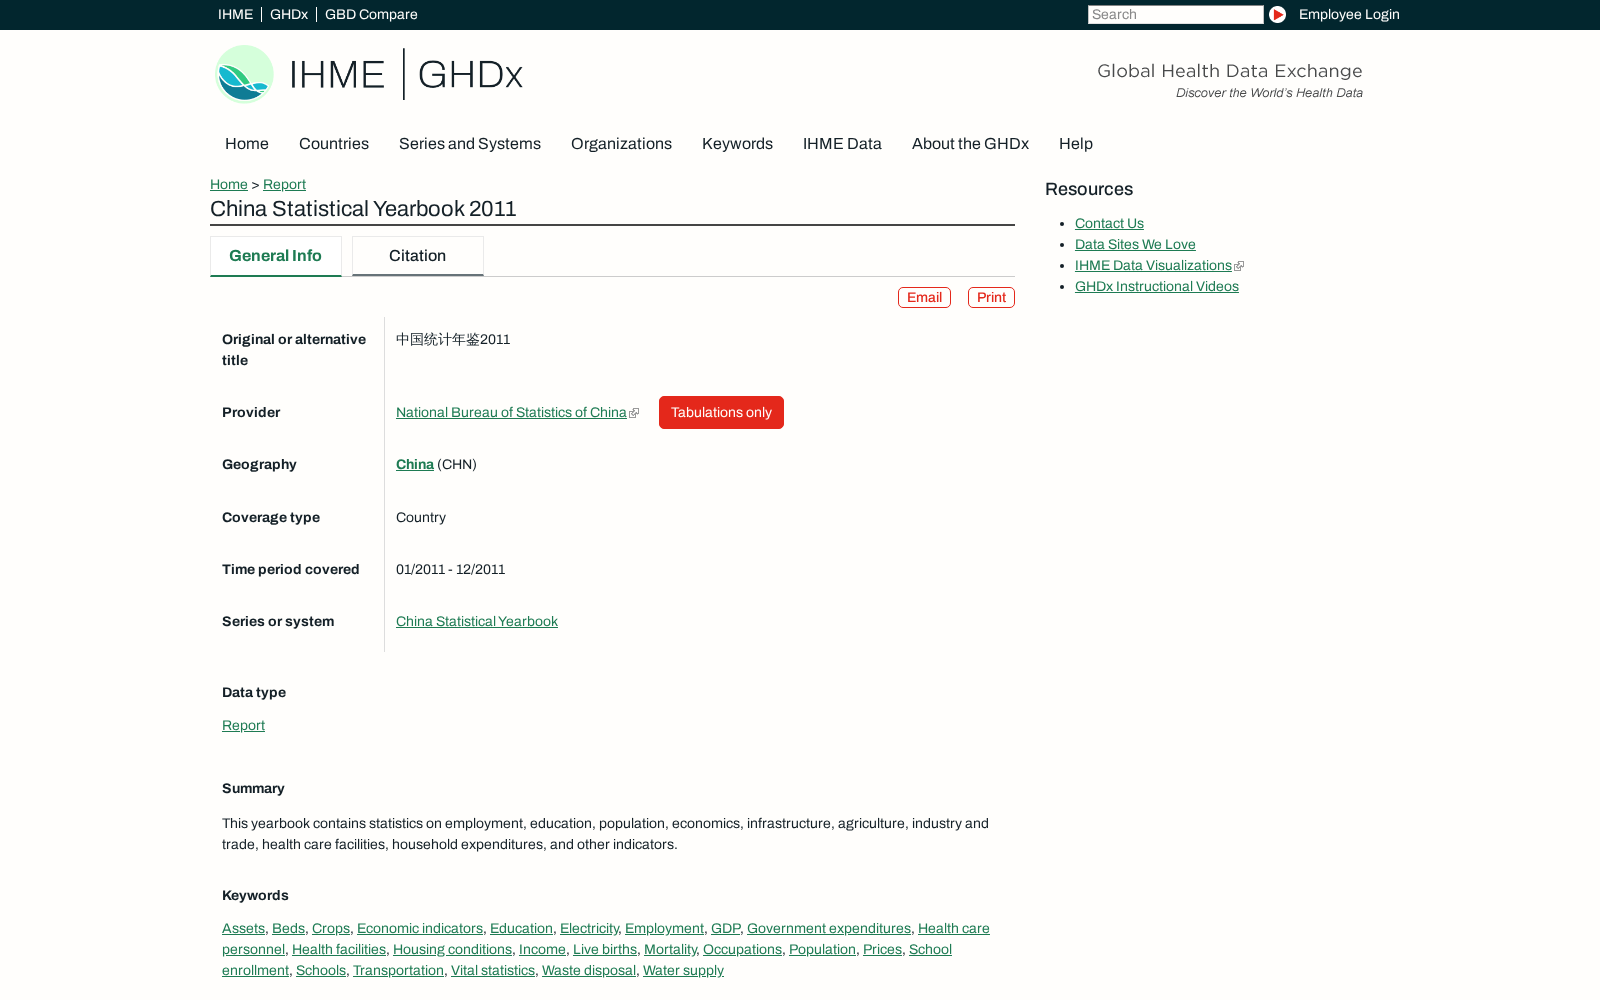Select the General Info tab
Image resolution: width=1600 pixels, height=1000 pixels.
click(x=276, y=256)
